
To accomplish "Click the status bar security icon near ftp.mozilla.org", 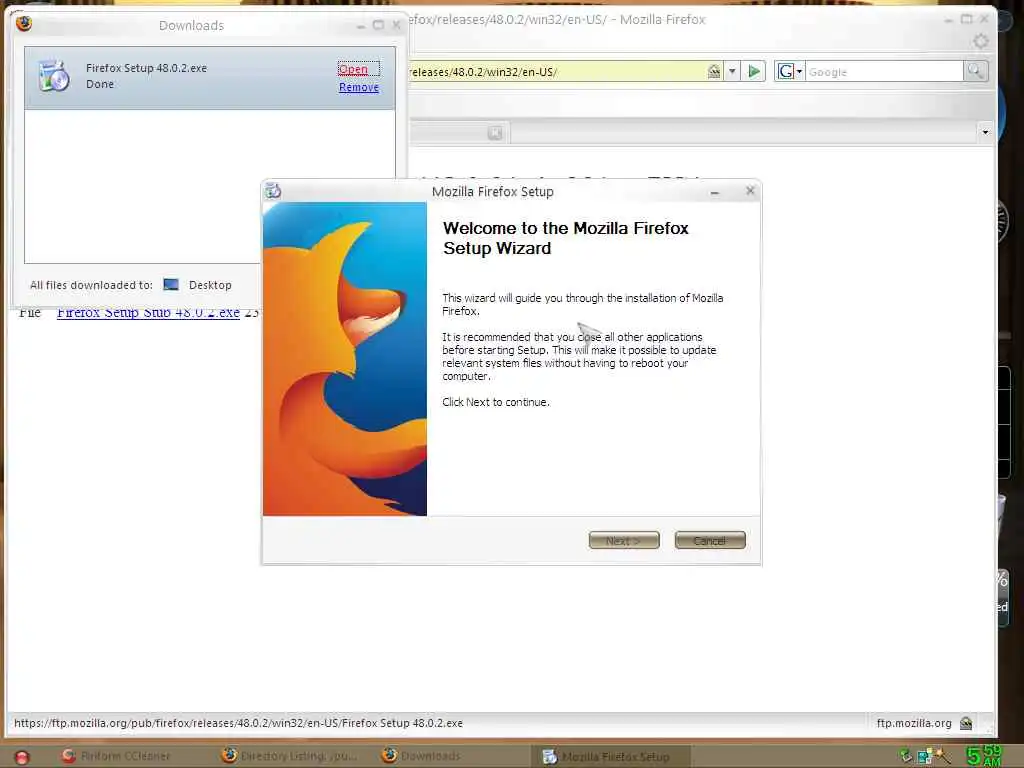I will click(x=966, y=723).
